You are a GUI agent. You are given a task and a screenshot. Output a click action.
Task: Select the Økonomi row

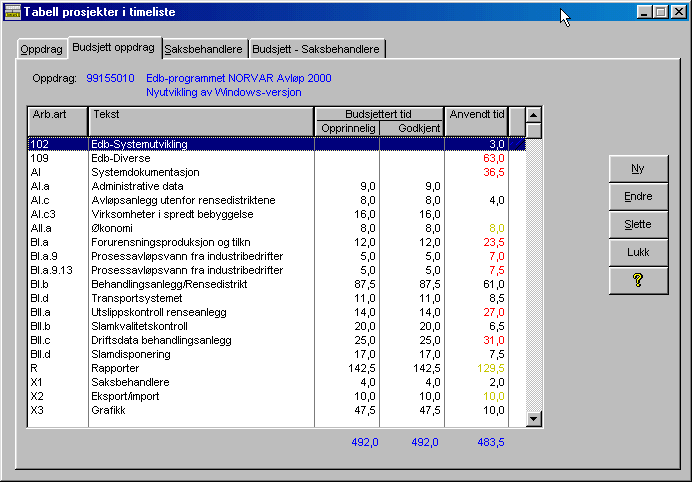pyautogui.click(x=277, y=228)
